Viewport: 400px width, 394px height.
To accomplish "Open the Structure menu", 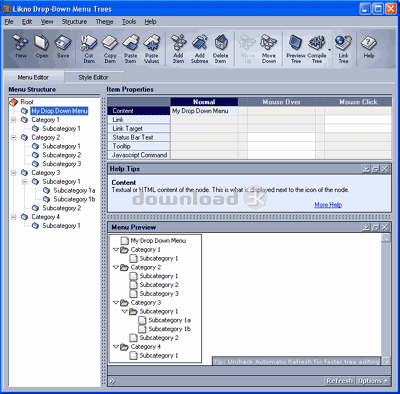I will [x=74, y=22].
